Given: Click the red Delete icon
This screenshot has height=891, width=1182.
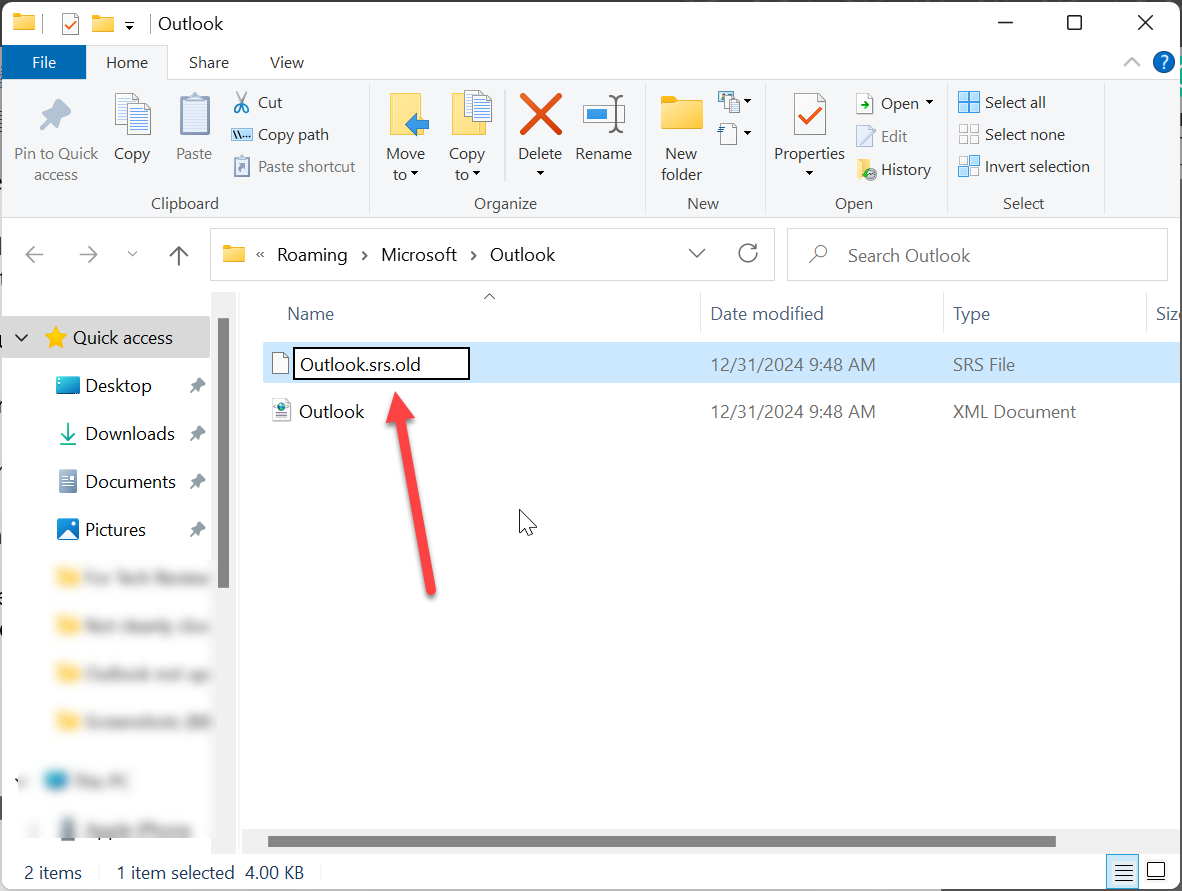Looking at the screenshot, I should point(540,115).
